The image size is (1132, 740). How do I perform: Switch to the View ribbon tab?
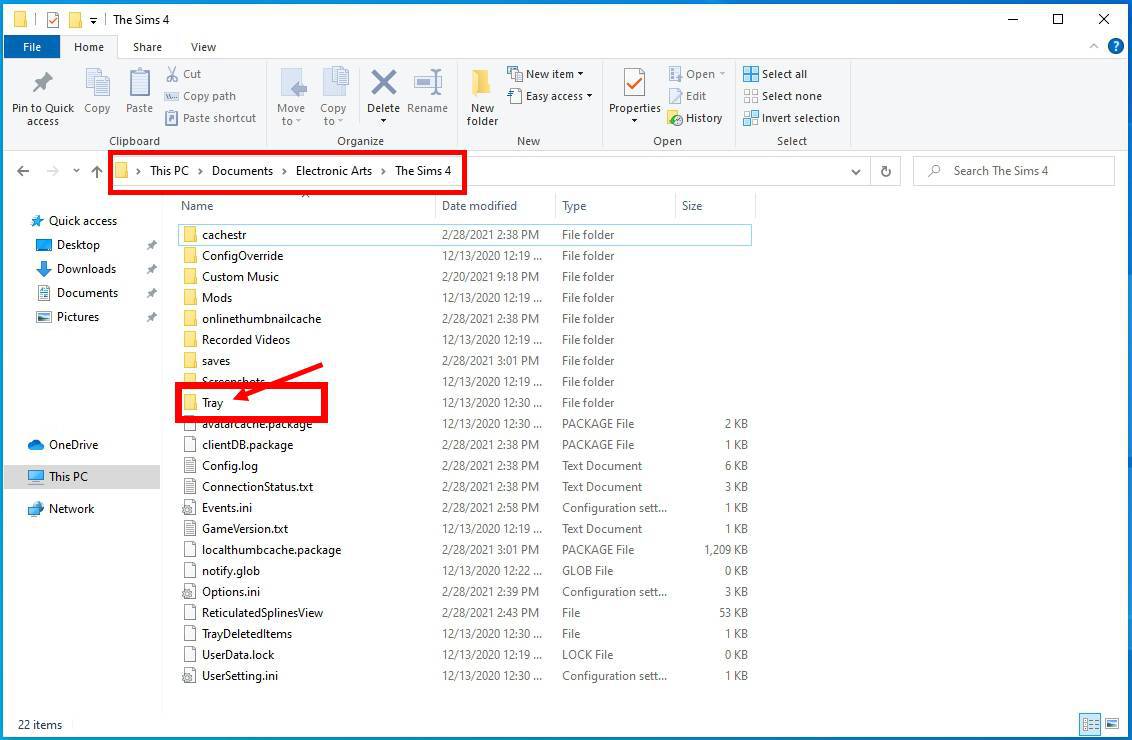point(203,47)
